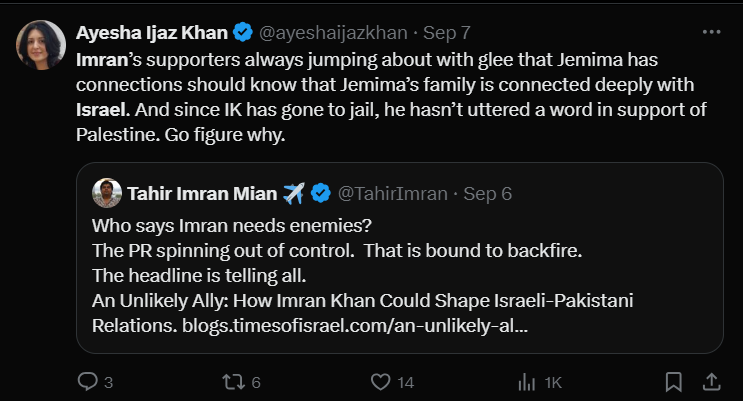Click the airplane emoji after Tahir's name
The width and height of the screenshot is (743, 401).
(294, 192)
